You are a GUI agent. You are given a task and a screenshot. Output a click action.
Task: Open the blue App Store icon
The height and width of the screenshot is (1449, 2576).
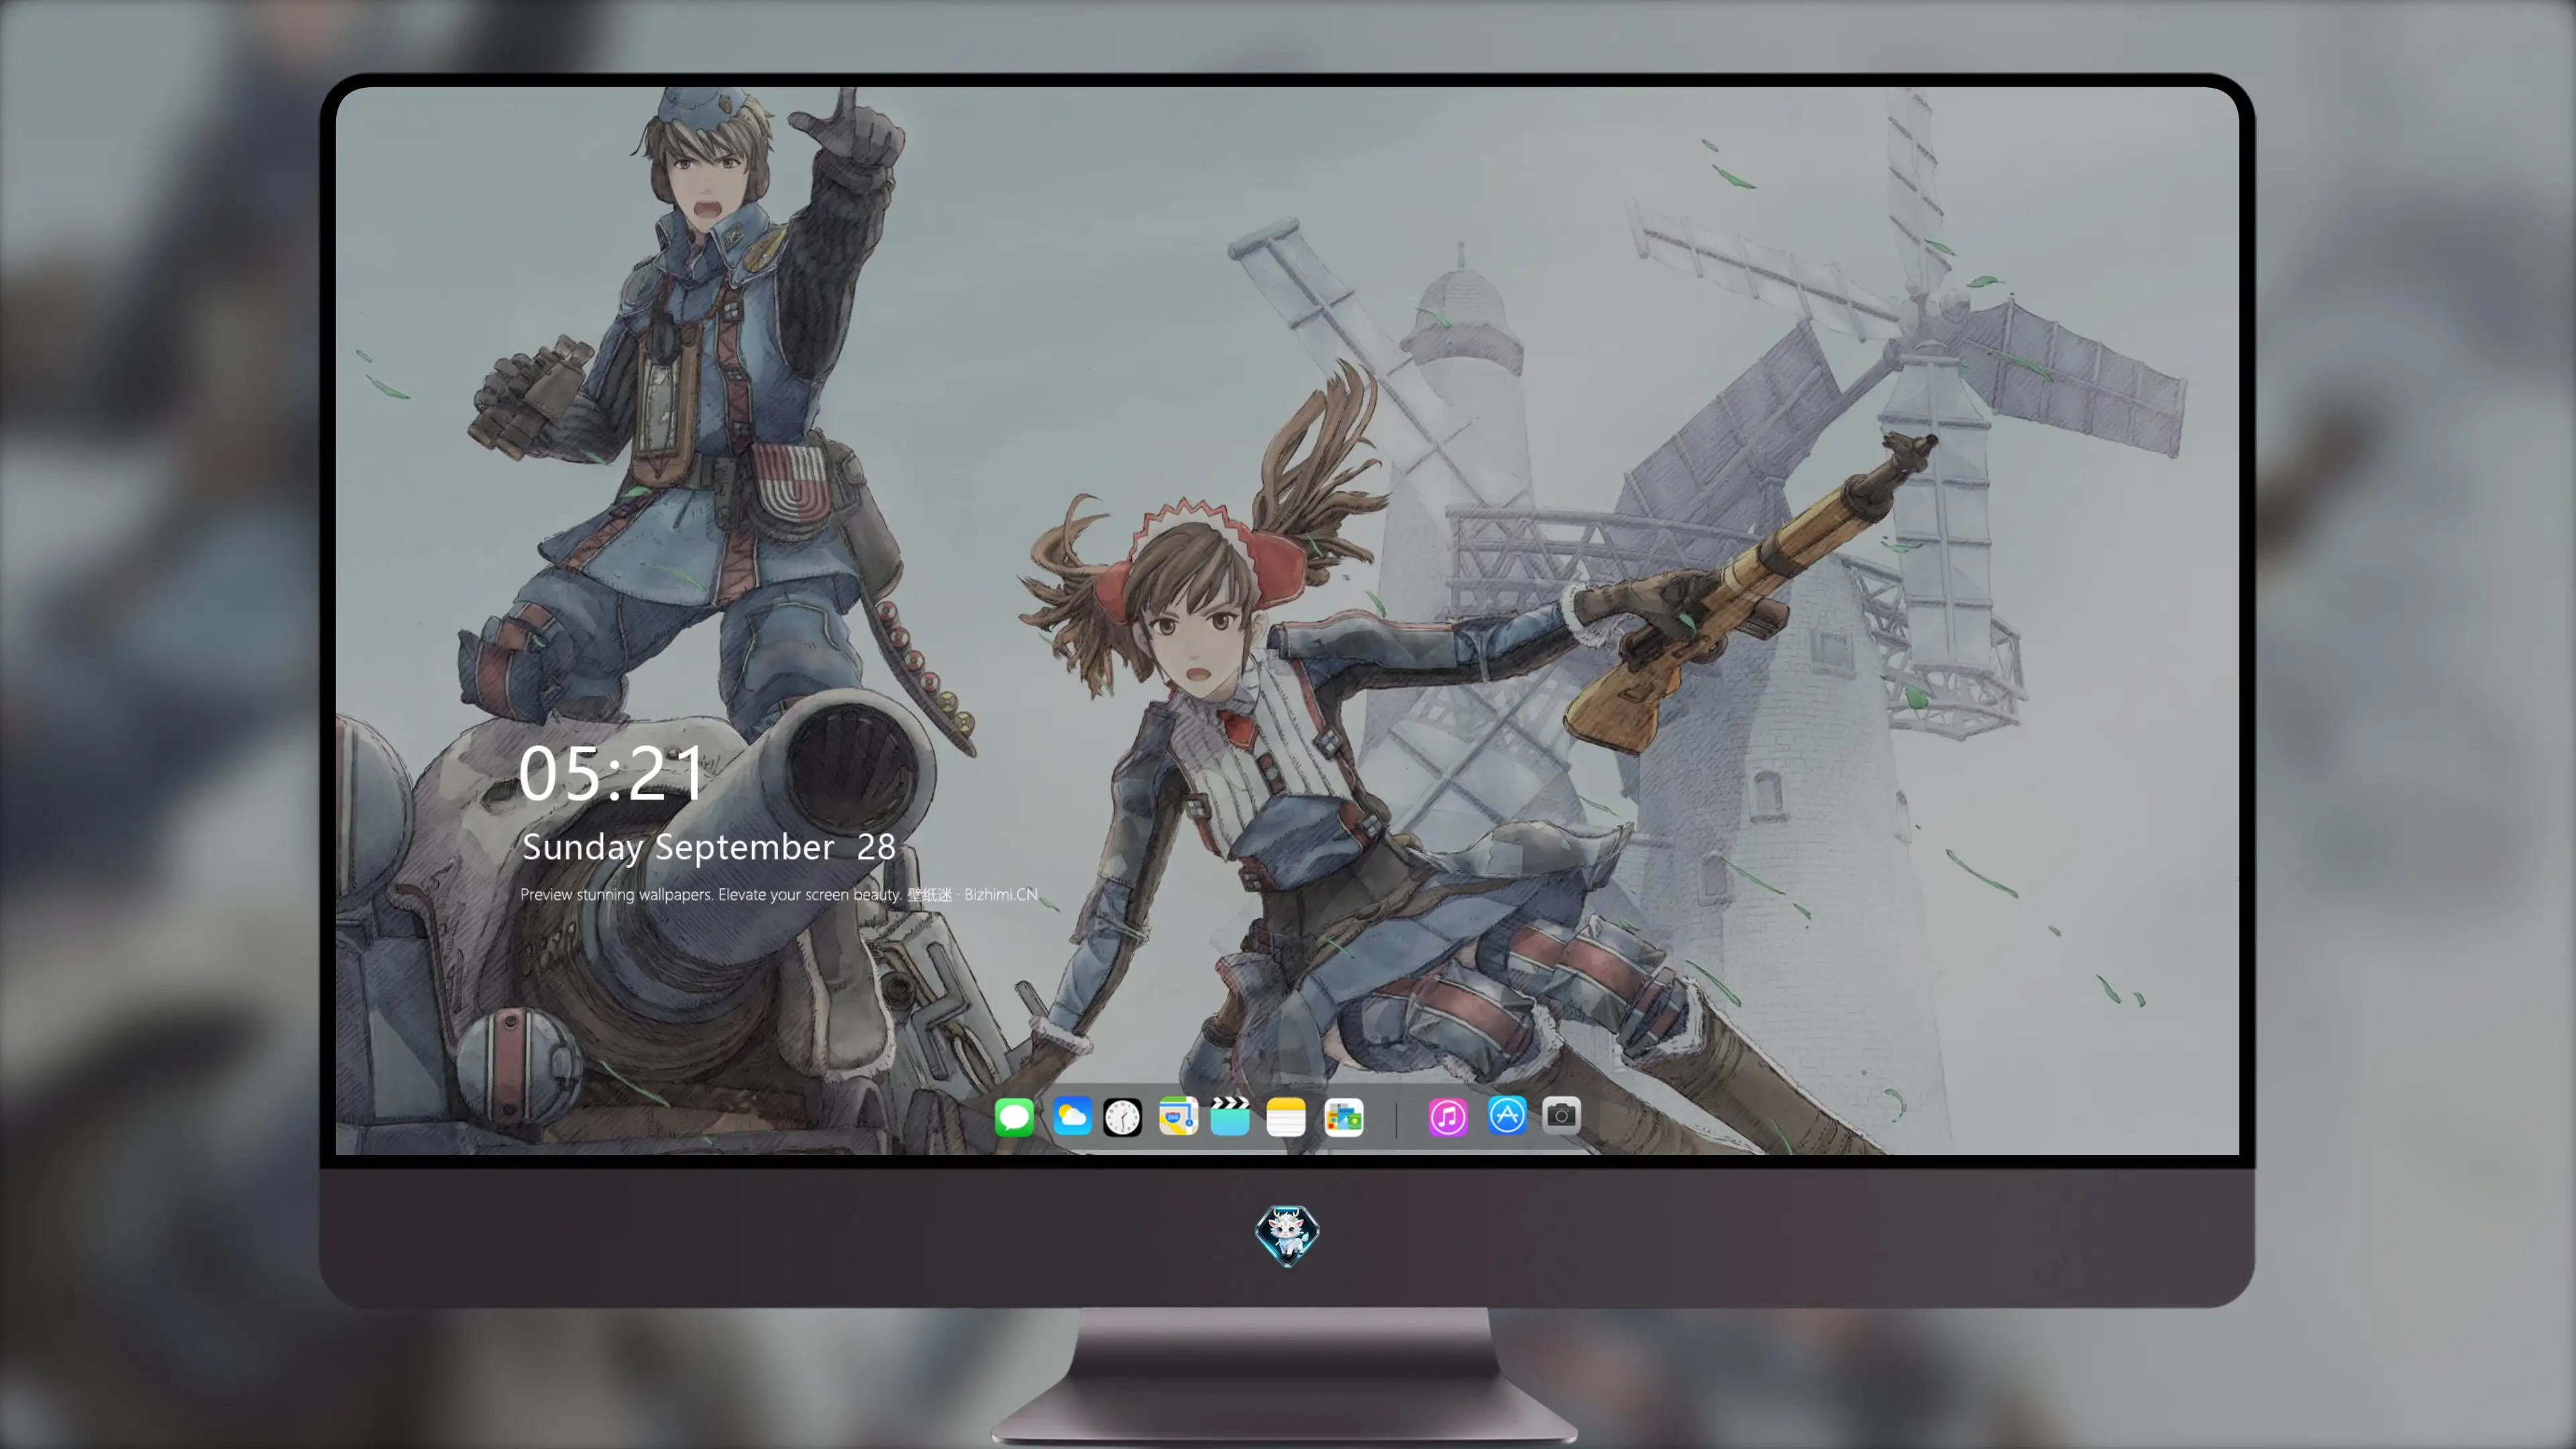click(x=1507, y=1115)
